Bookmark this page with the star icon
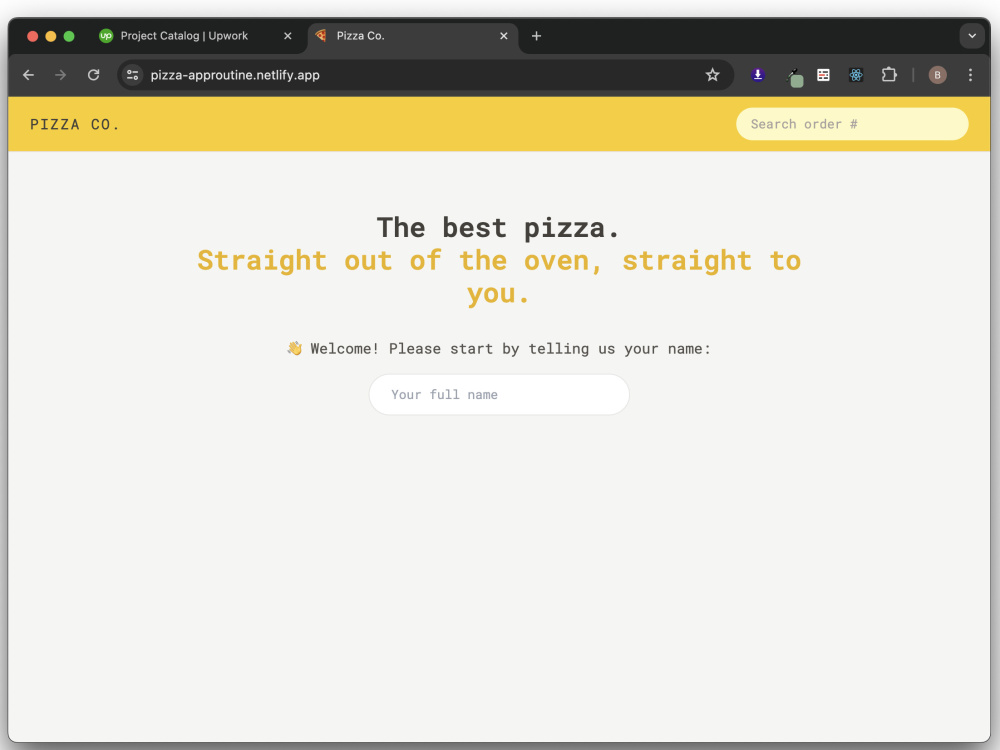Image resolution: width=1000 pixels, height=750 pixels. click(712, 75)
